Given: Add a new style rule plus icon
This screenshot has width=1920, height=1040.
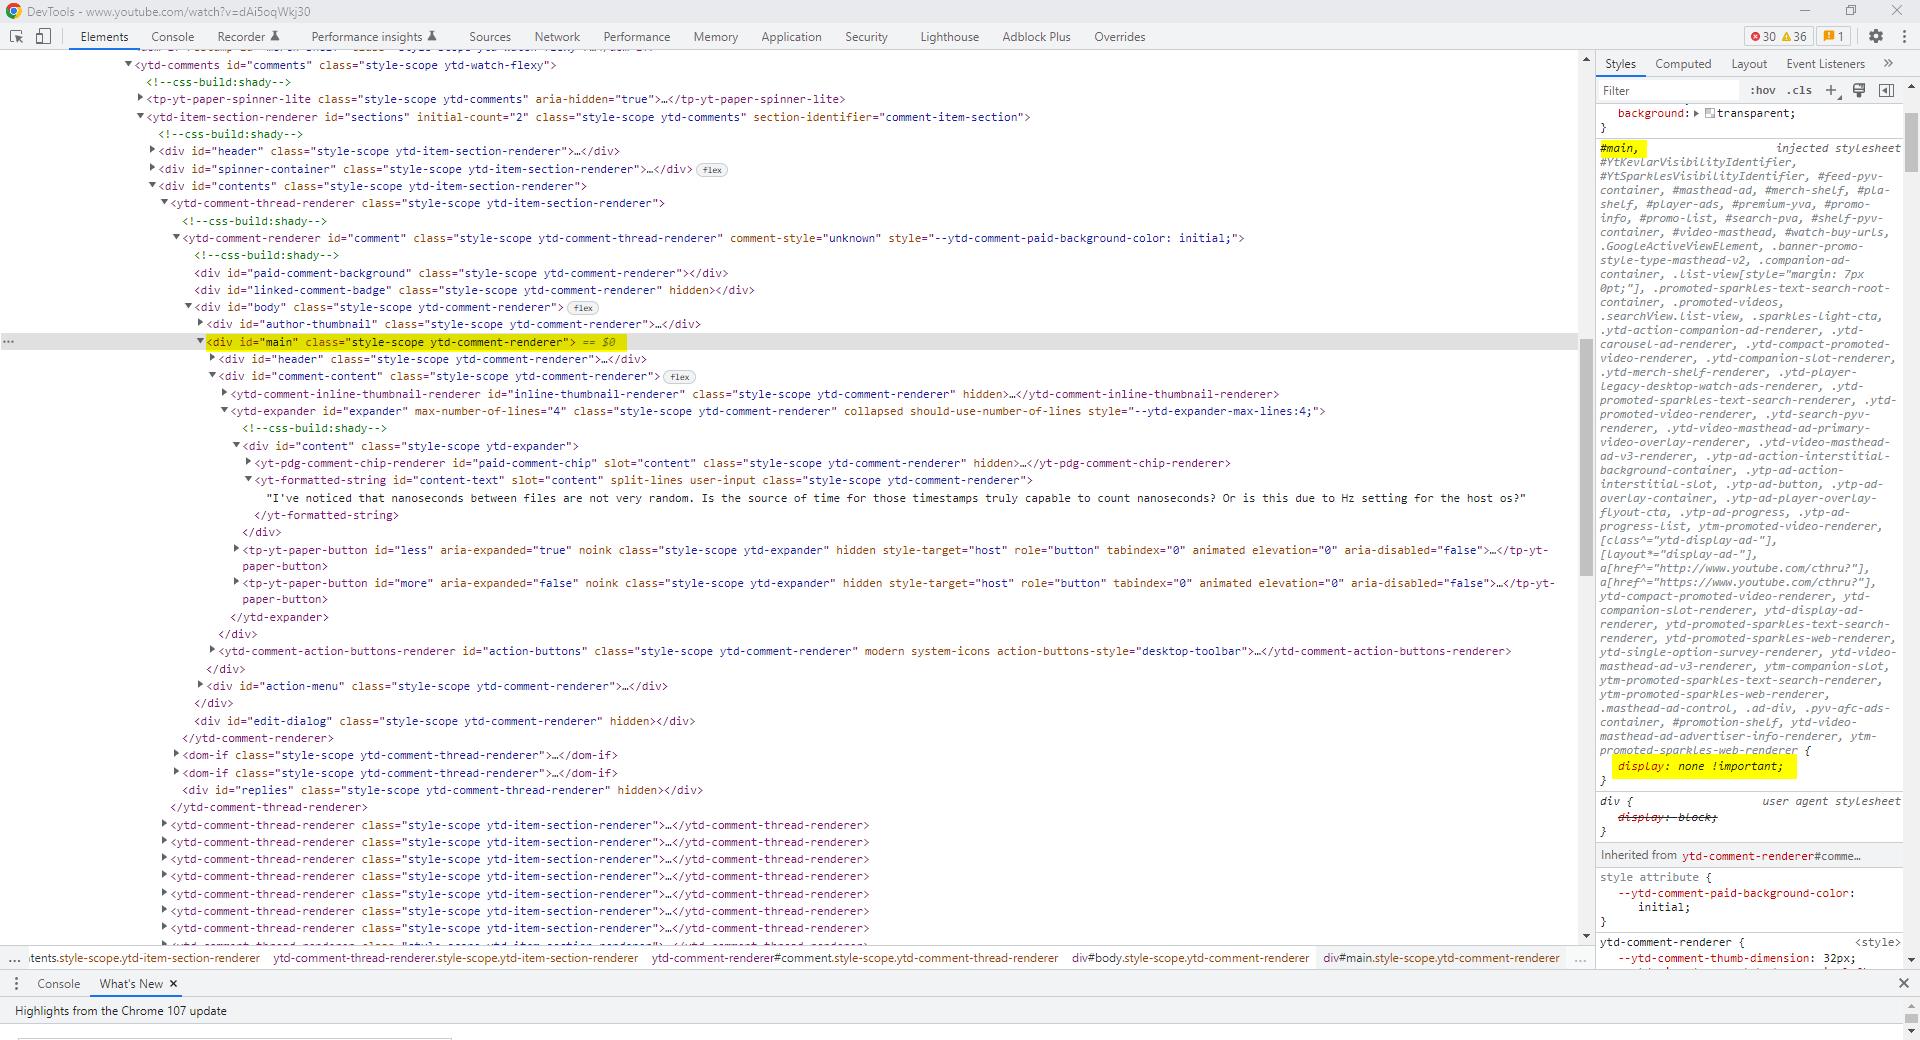Looking at the screenshot, I should [x=1831, y=90].
